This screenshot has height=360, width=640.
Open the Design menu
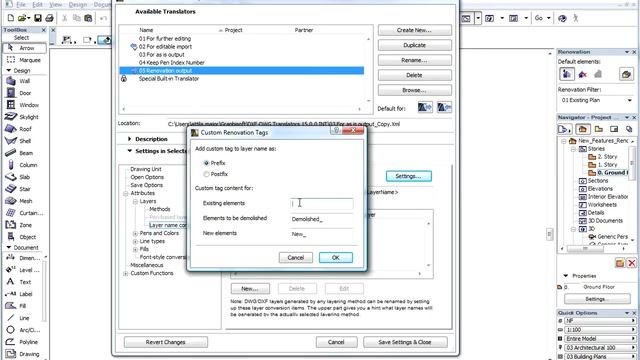coord(78,4)
